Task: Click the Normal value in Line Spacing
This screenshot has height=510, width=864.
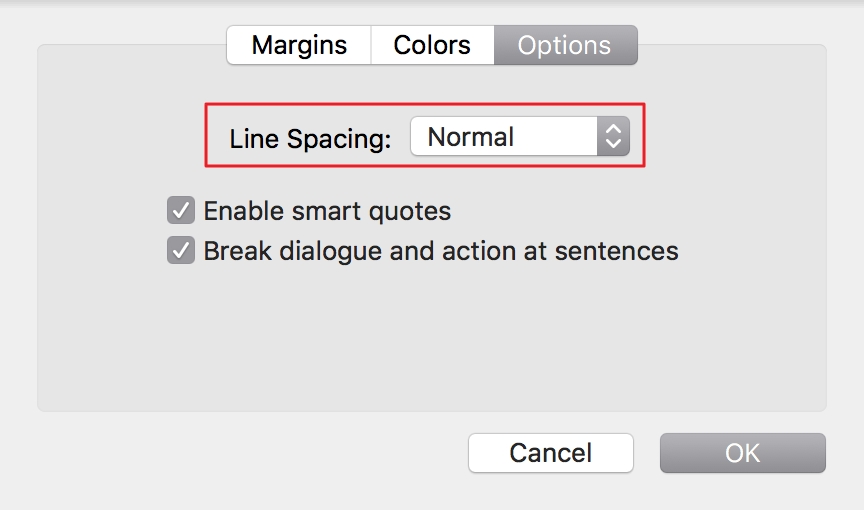Action: coord(471,137)
